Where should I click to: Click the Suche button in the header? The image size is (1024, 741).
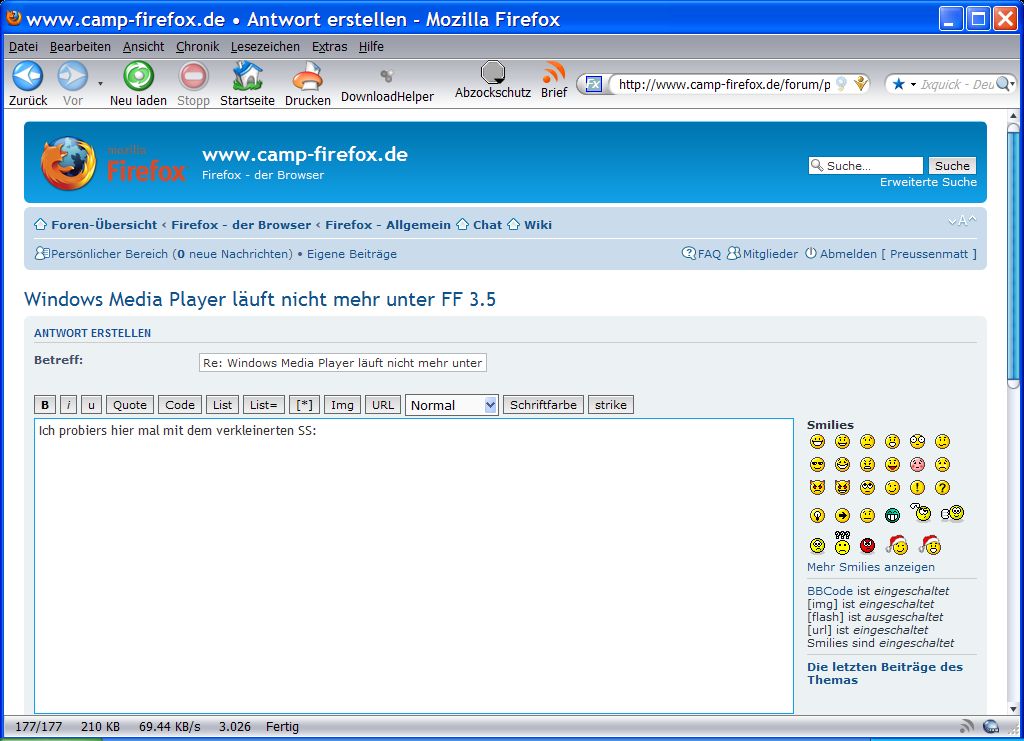point(952,166)
